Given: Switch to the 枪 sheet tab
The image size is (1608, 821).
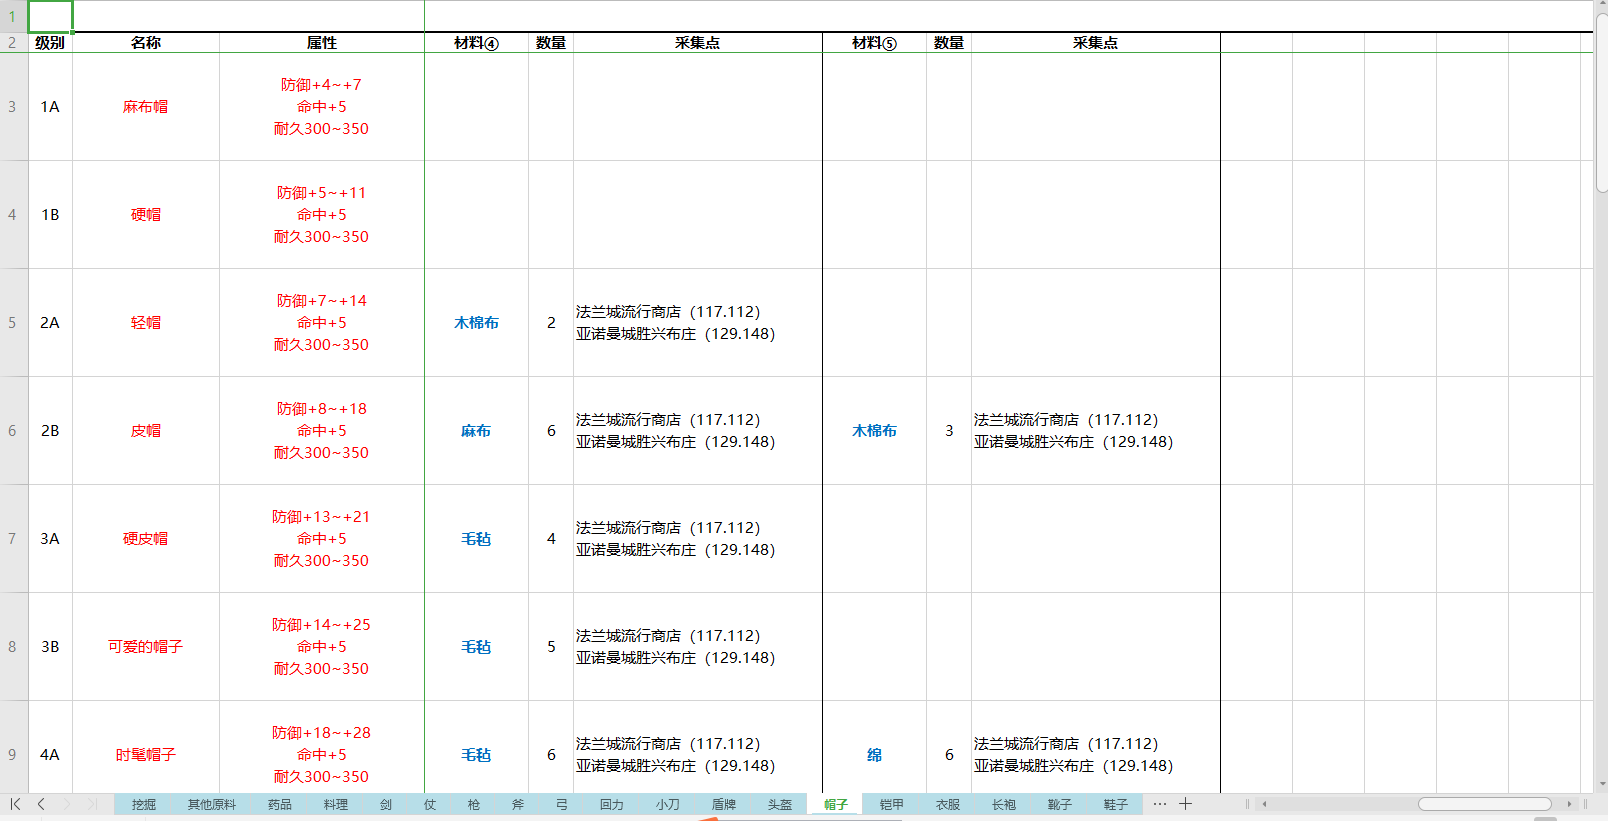Looking at the screenshot, I should click(x=474, y=804).
